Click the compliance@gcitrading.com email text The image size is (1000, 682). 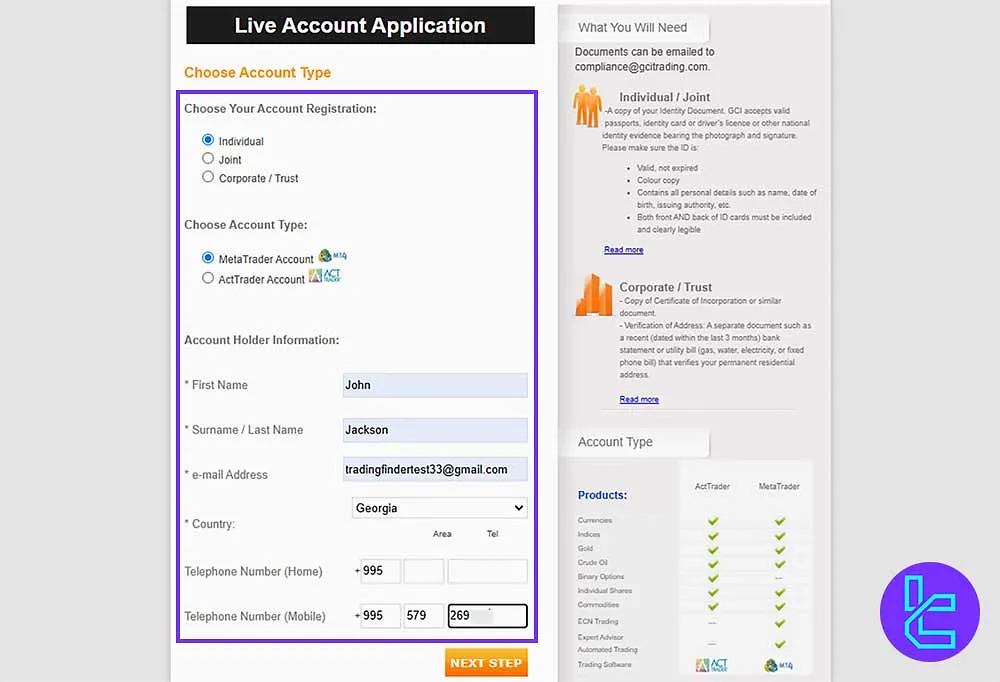[x=642, y=66]
